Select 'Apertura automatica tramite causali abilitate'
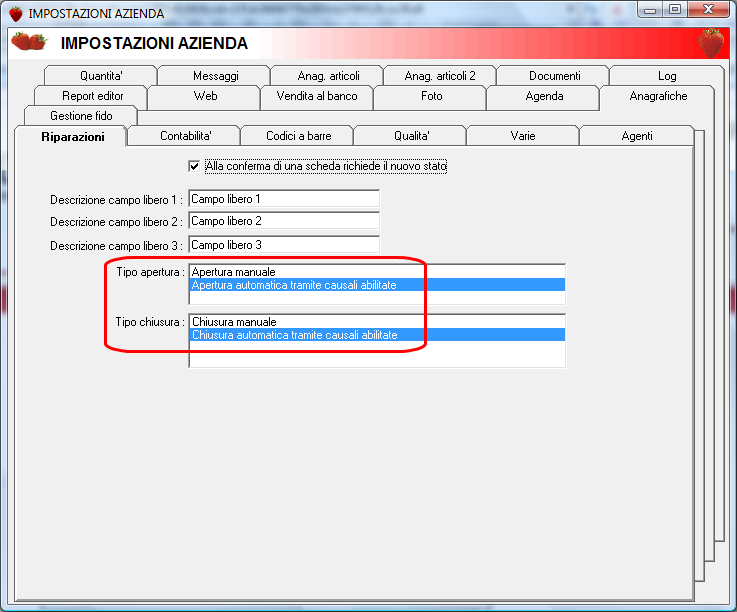 (x=377, y=285)
